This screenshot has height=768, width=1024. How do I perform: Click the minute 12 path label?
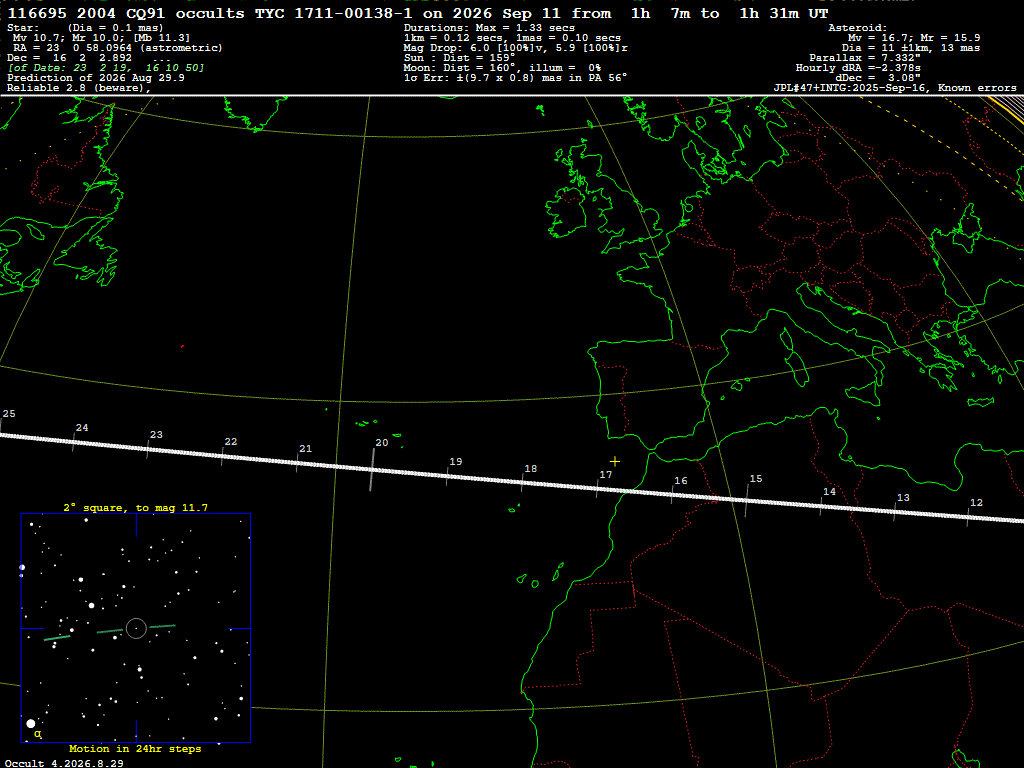(976, 503)
